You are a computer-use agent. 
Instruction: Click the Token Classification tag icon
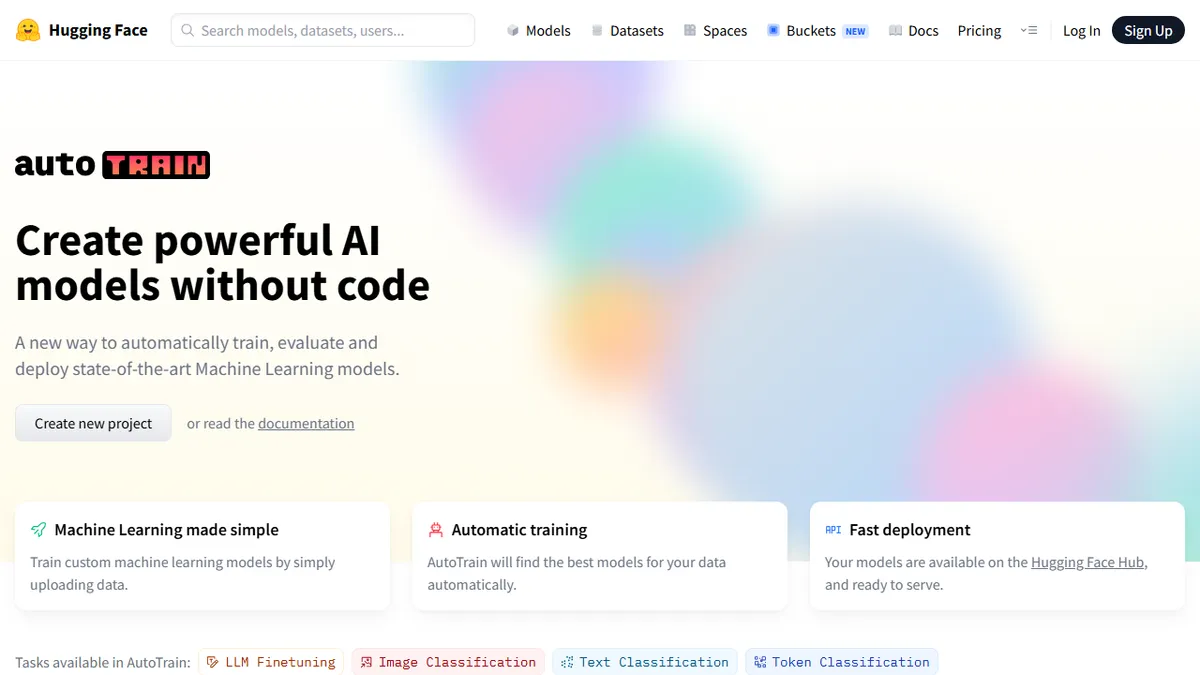pyautogui.click(x=760, y=662)
